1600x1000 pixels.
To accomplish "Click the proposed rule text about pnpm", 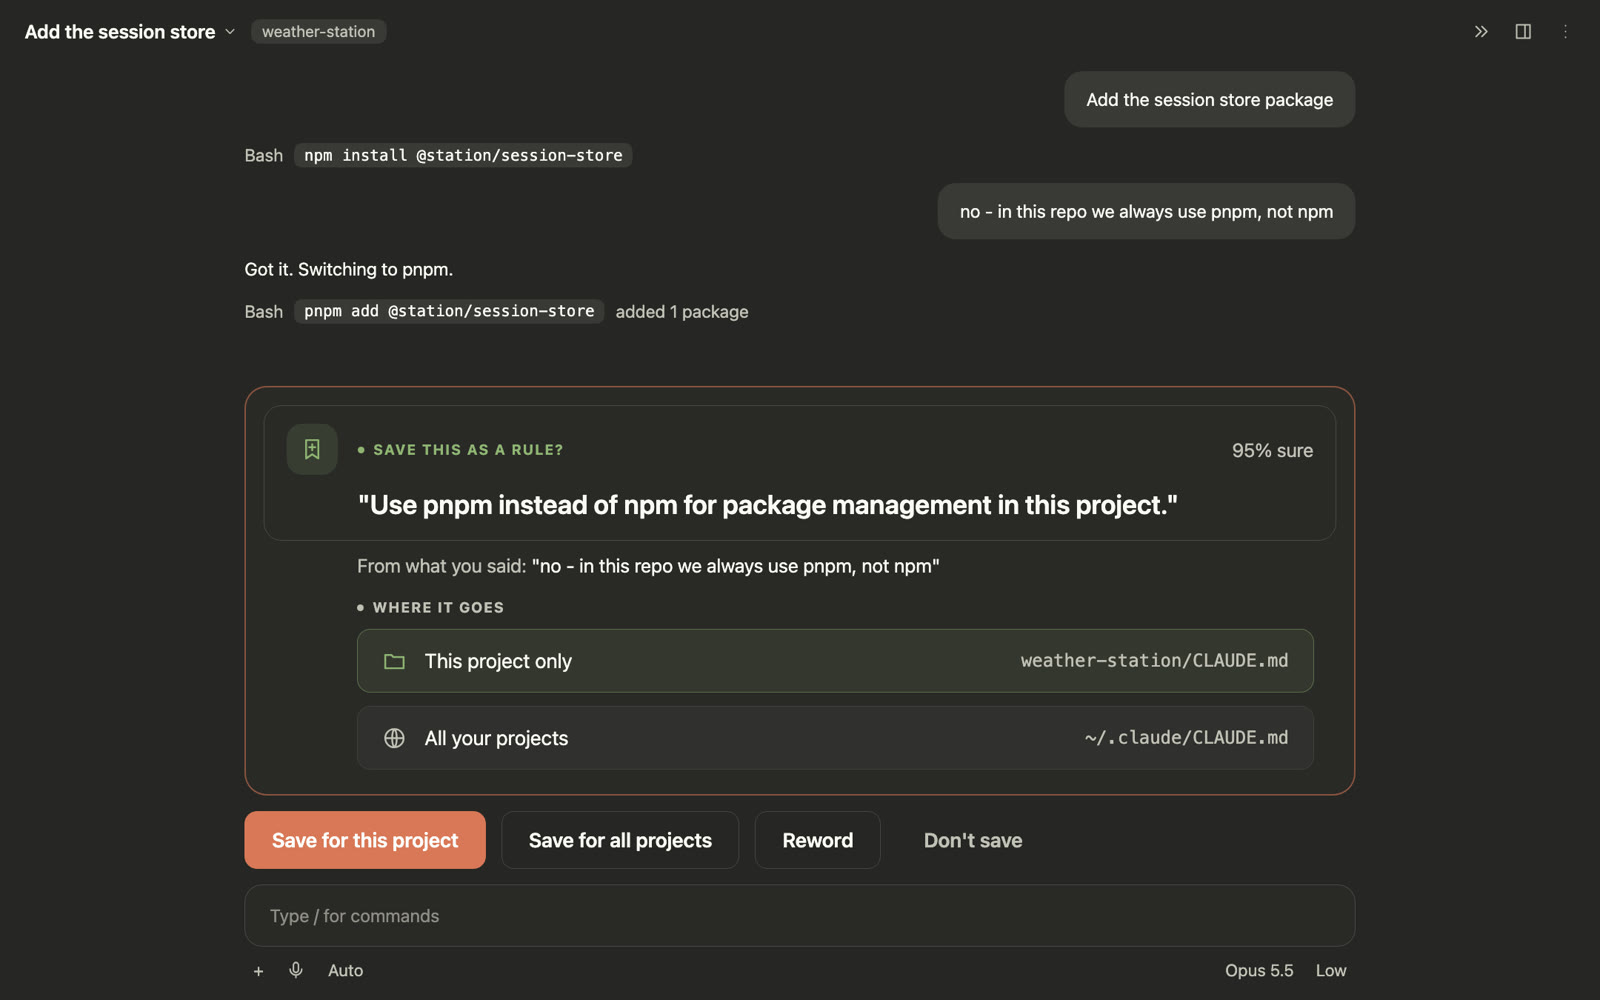I will point(768,505).
